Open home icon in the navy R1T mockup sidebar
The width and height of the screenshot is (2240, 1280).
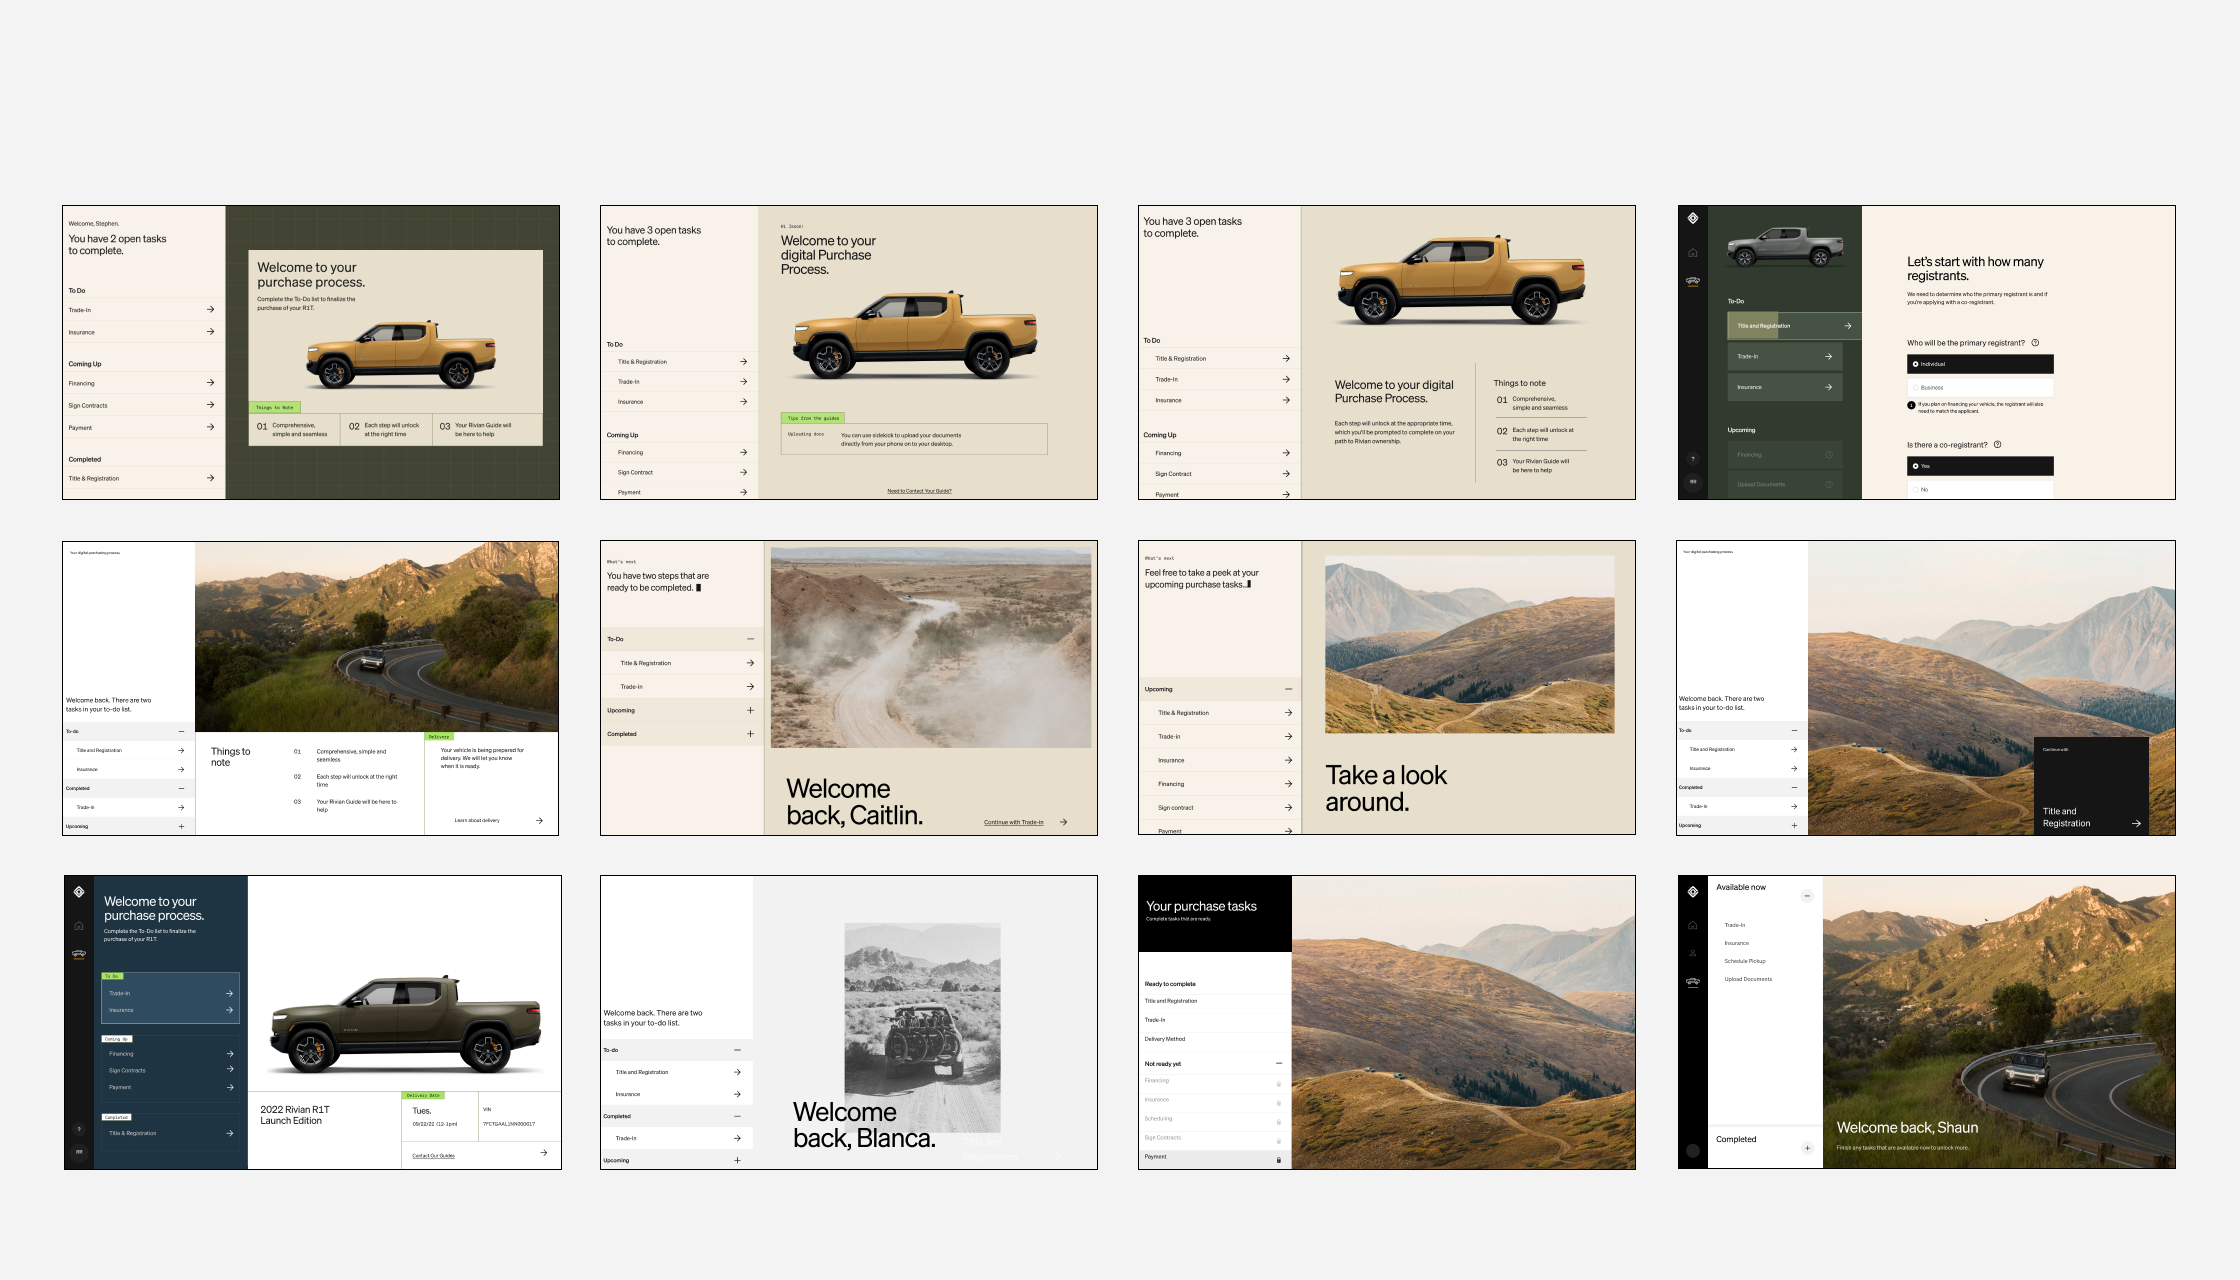[x=79, y=926]
